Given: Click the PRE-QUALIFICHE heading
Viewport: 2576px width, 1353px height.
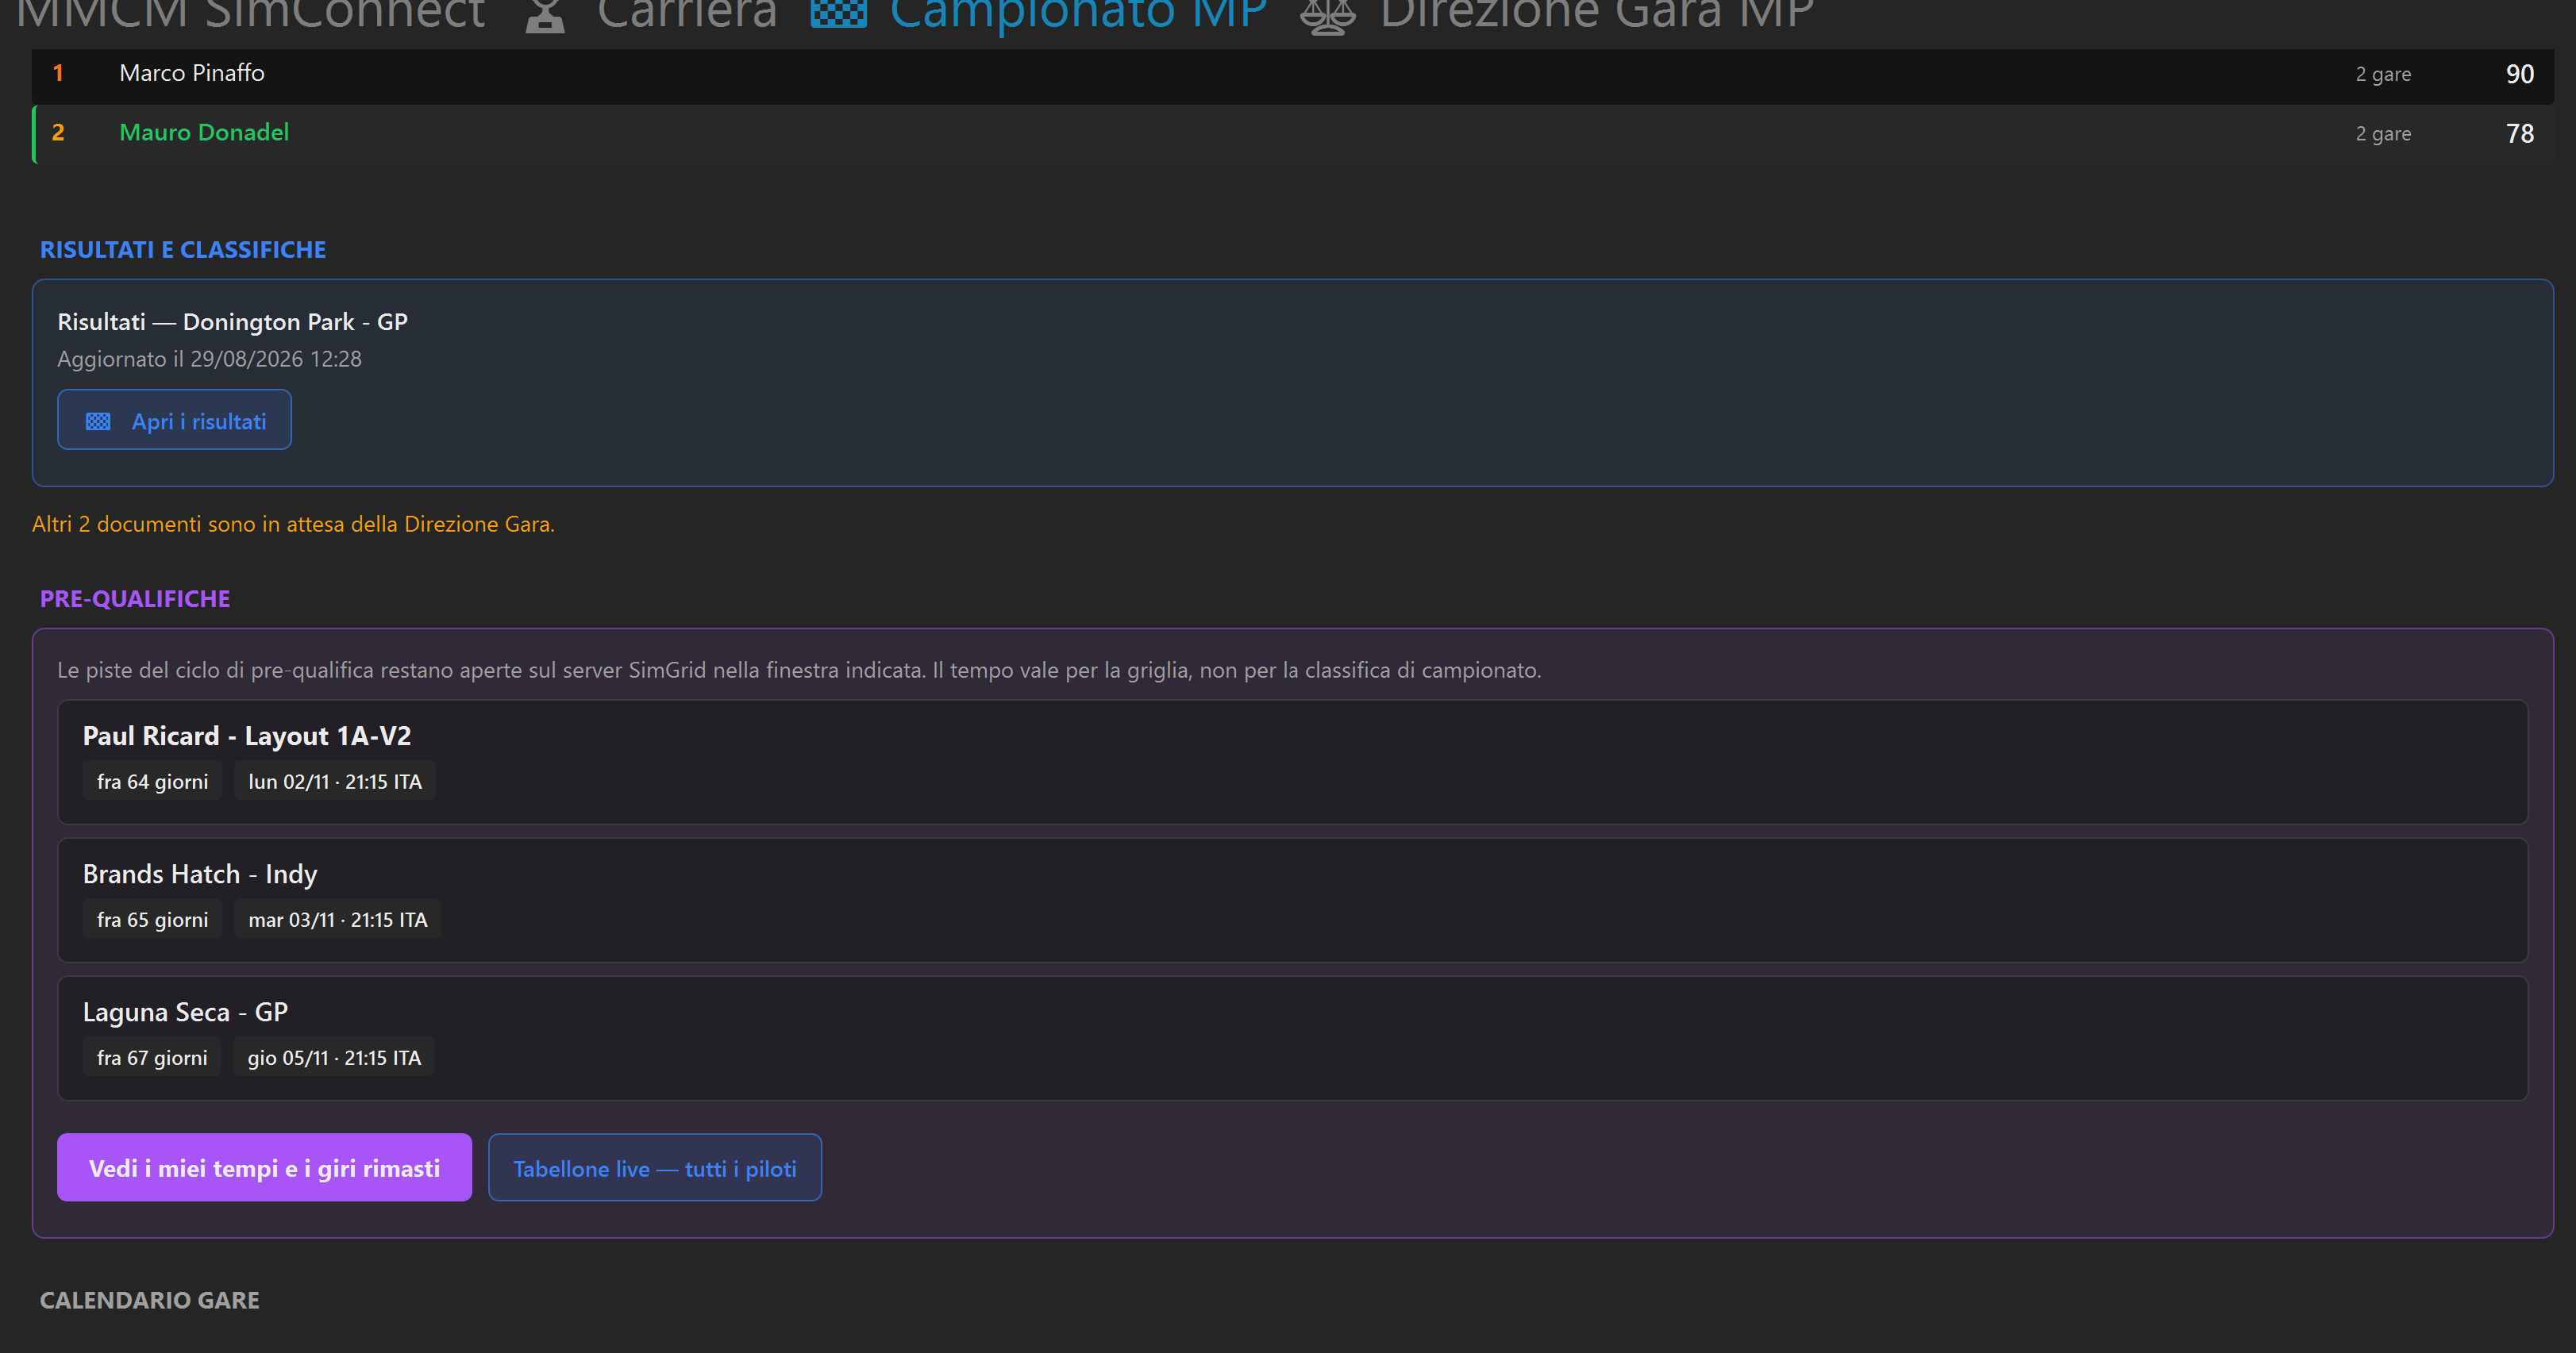Looking at the screenshot, I should (x=135, y=598).
